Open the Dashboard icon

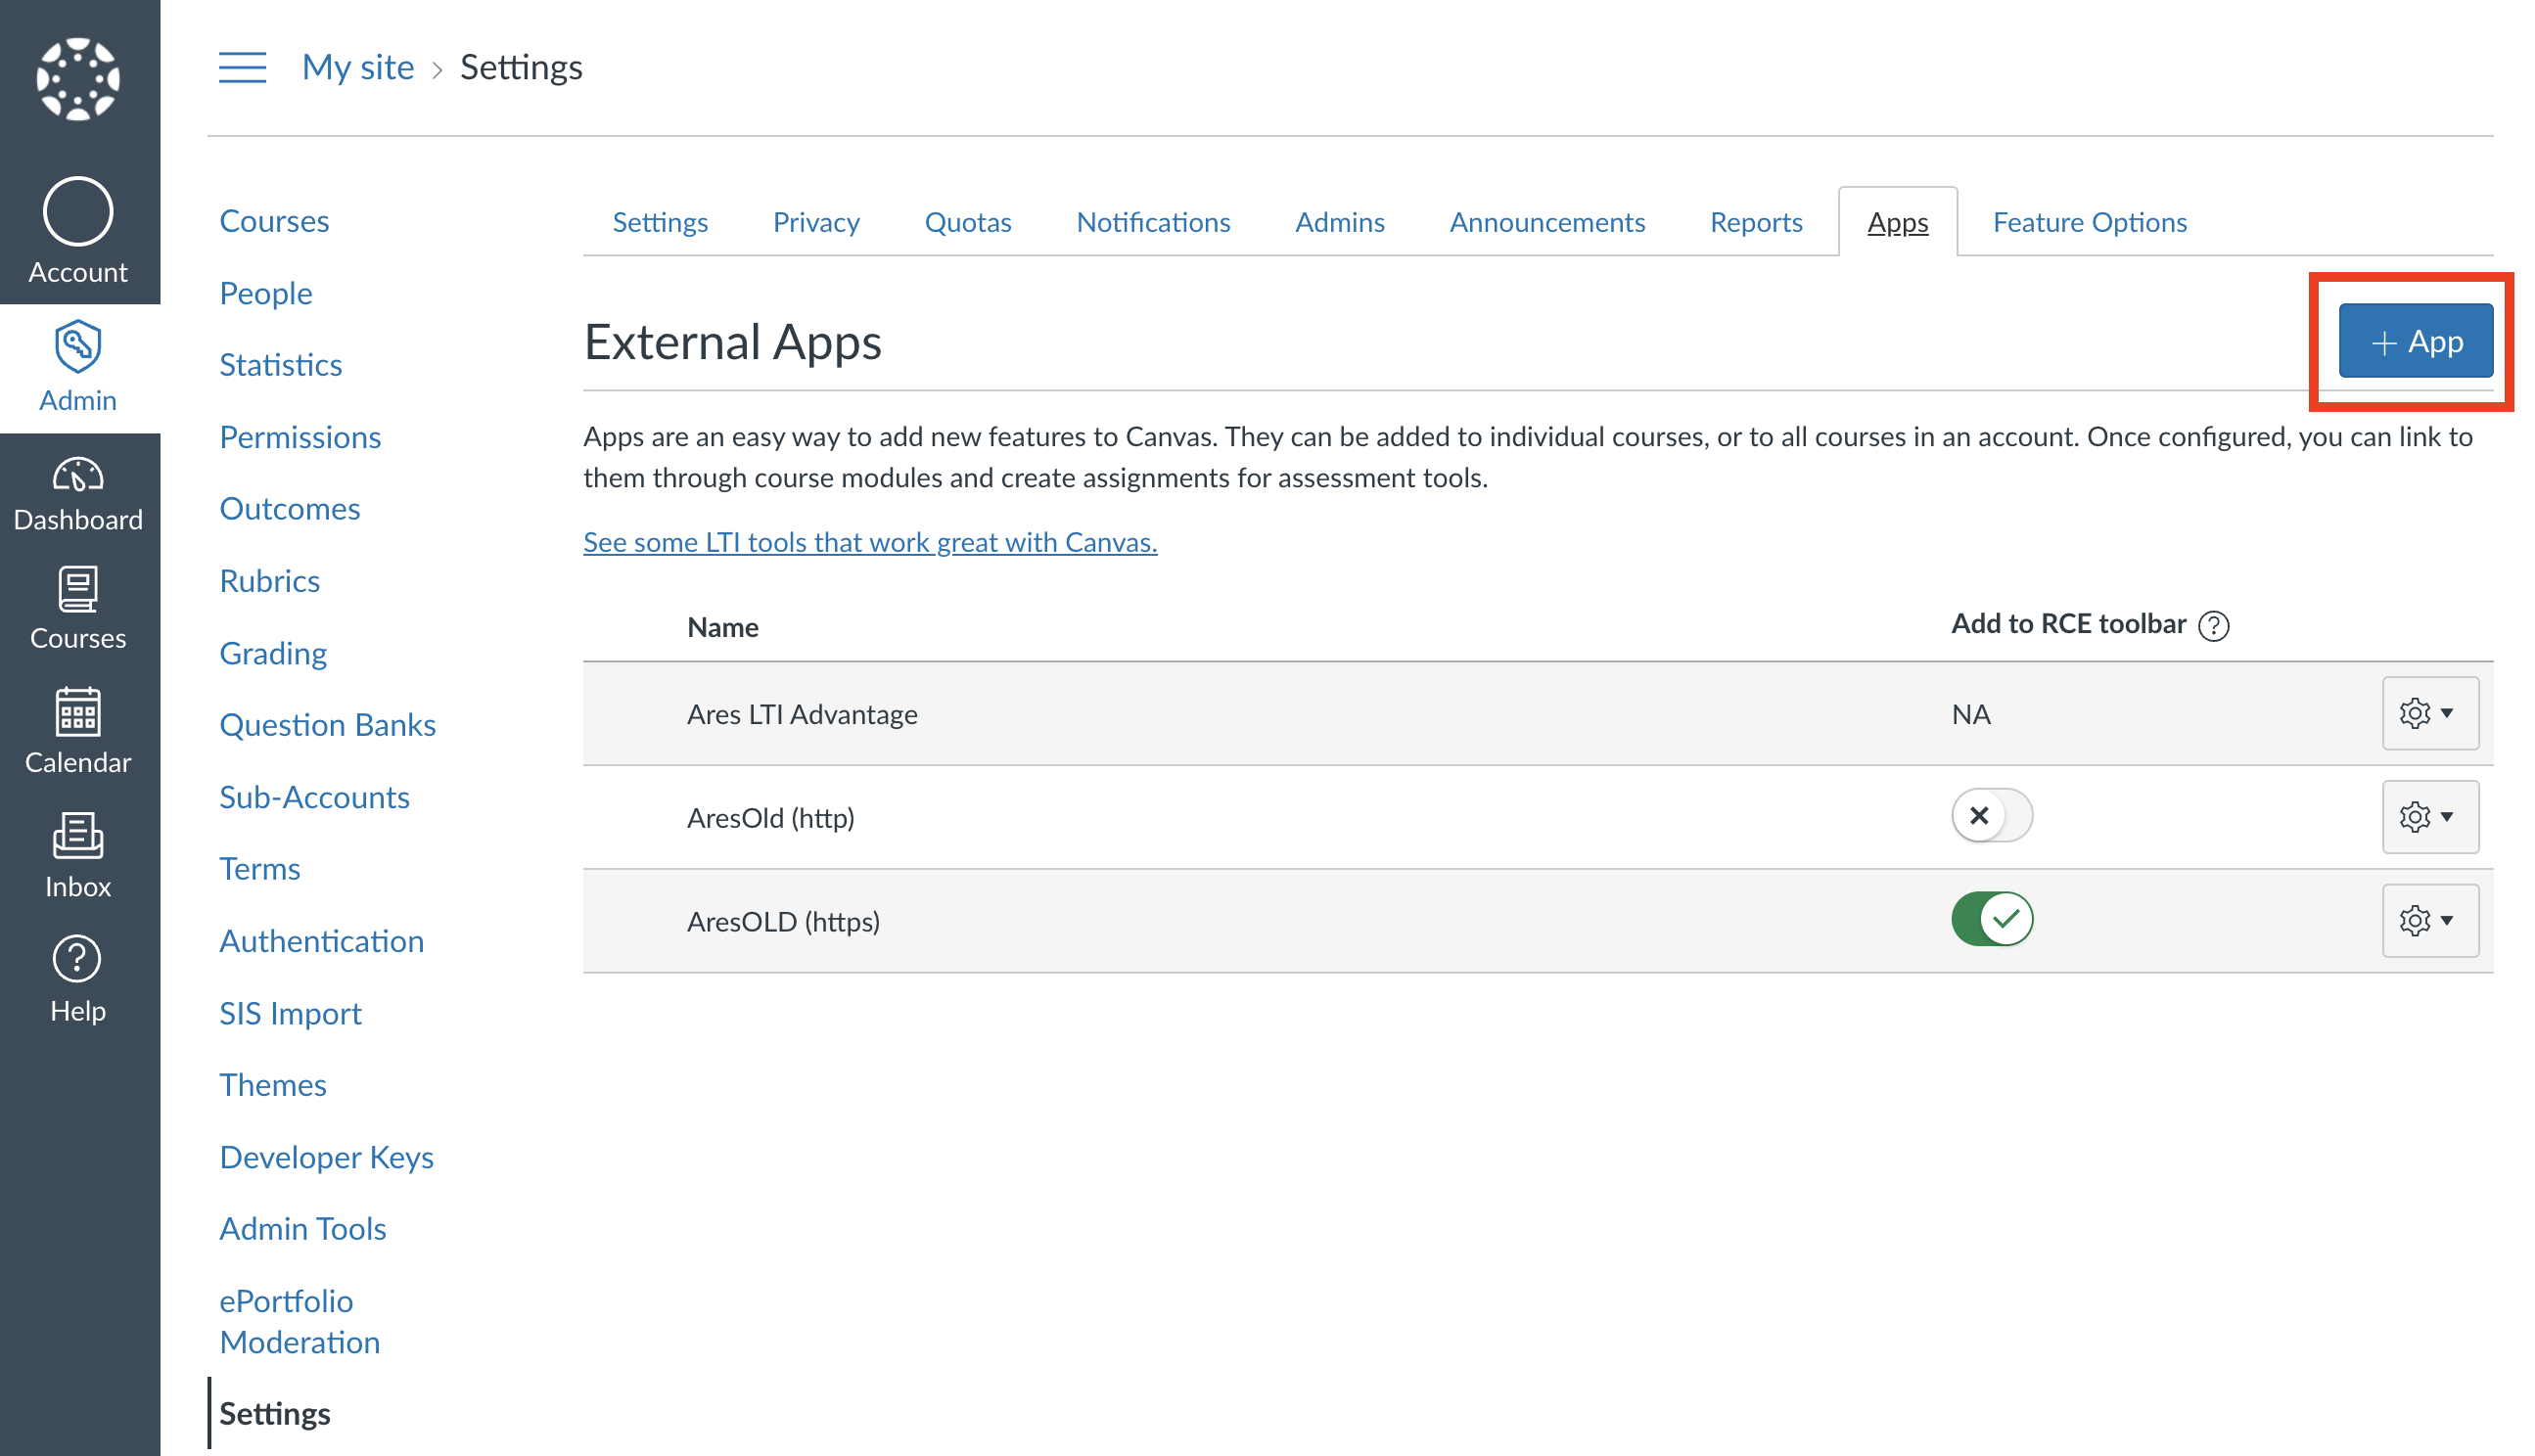point(78,478)
